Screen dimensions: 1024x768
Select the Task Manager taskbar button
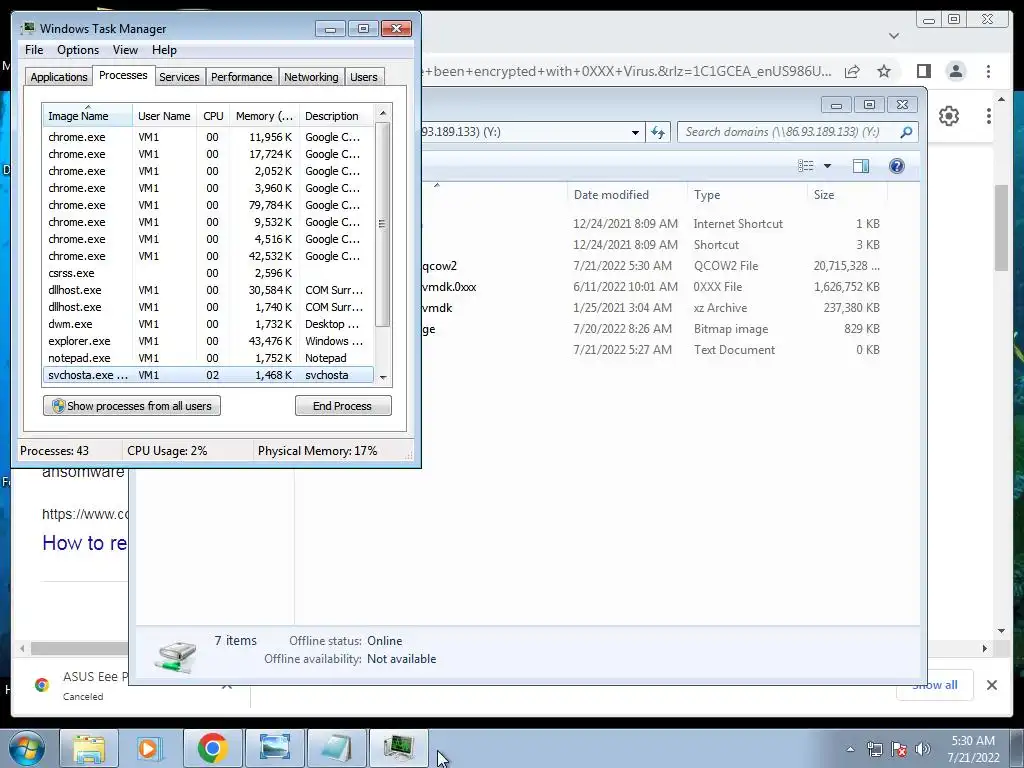[x=399, y=748]
